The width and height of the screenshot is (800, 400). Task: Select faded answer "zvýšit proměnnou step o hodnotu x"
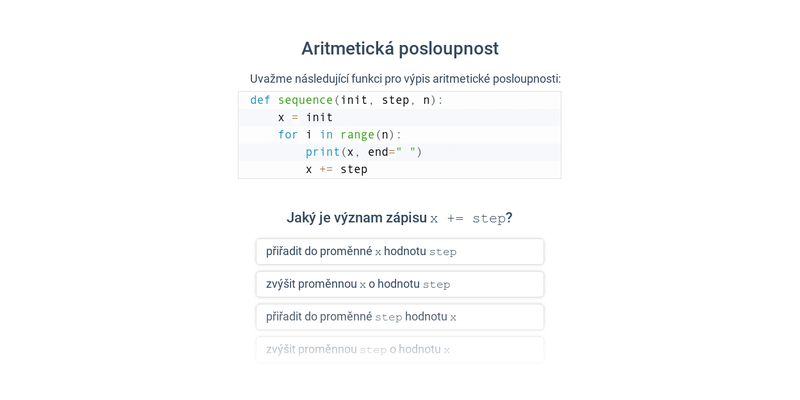(x=399, y=349)
